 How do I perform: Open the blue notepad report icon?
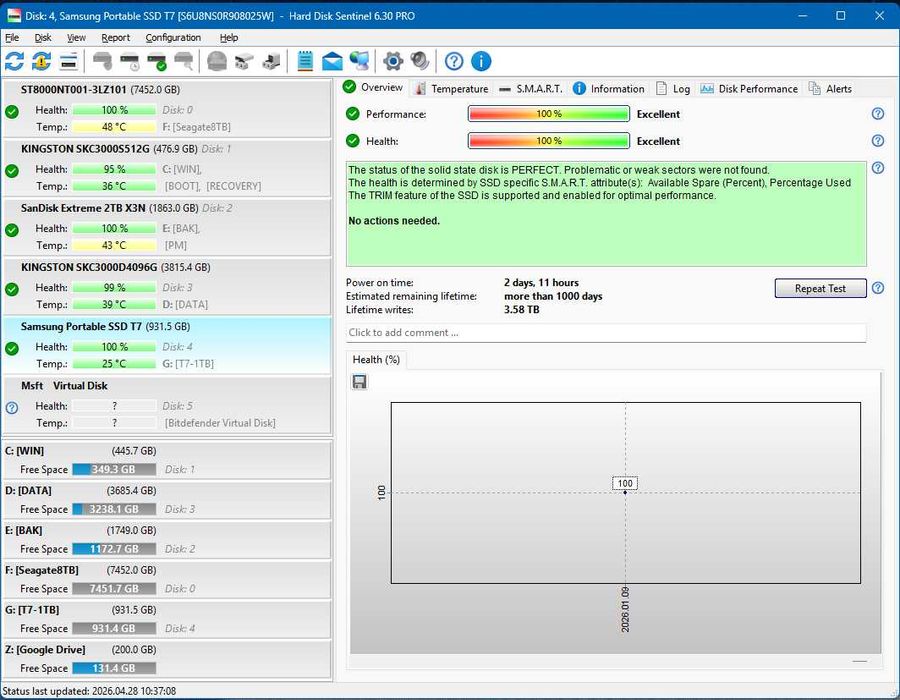305,61
